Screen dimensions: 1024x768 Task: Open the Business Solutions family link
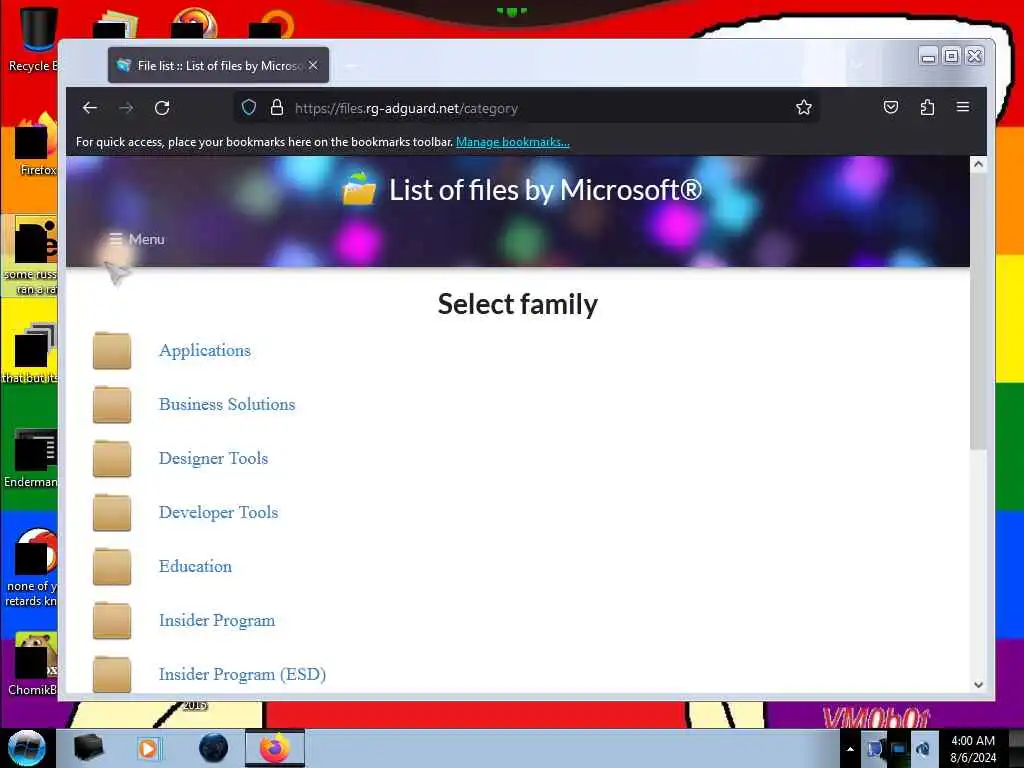(227, 404)
